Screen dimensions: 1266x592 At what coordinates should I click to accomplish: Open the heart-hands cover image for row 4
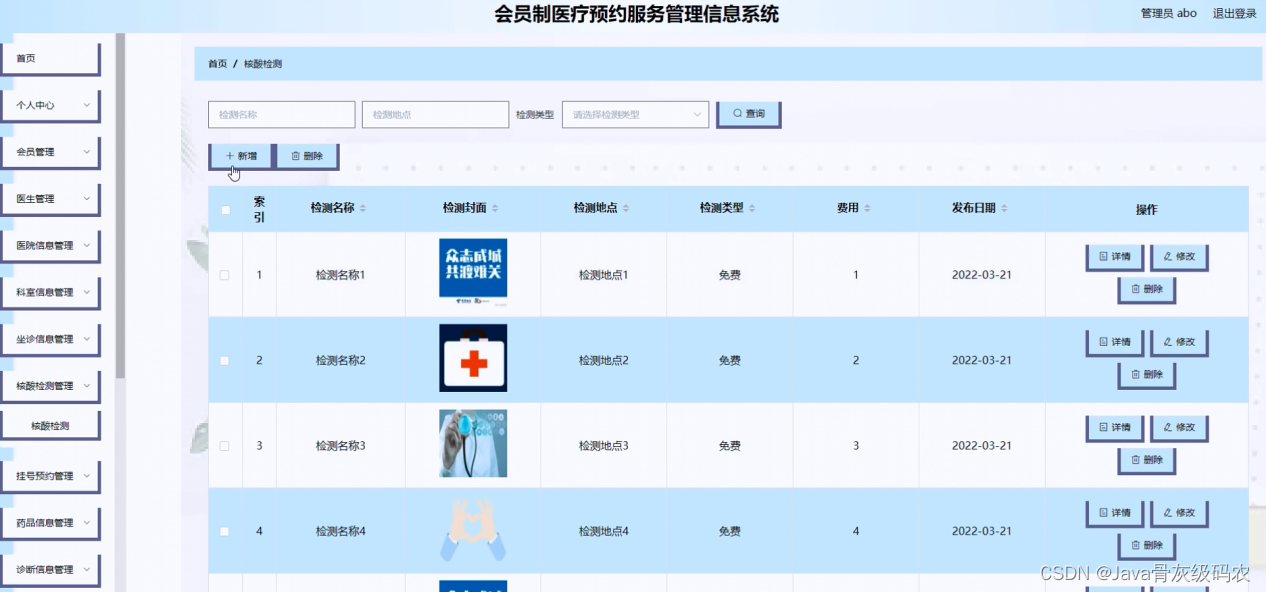click(473, 531)
